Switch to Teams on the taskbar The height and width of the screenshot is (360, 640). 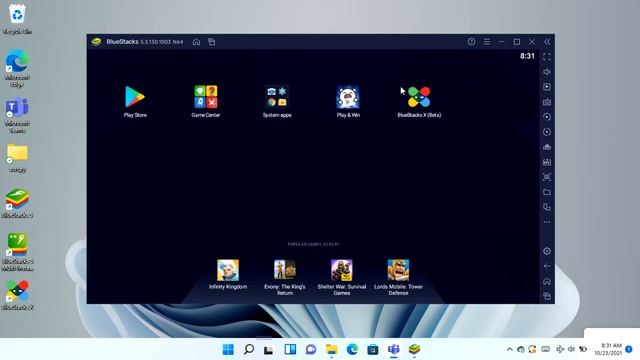[393, 349]
